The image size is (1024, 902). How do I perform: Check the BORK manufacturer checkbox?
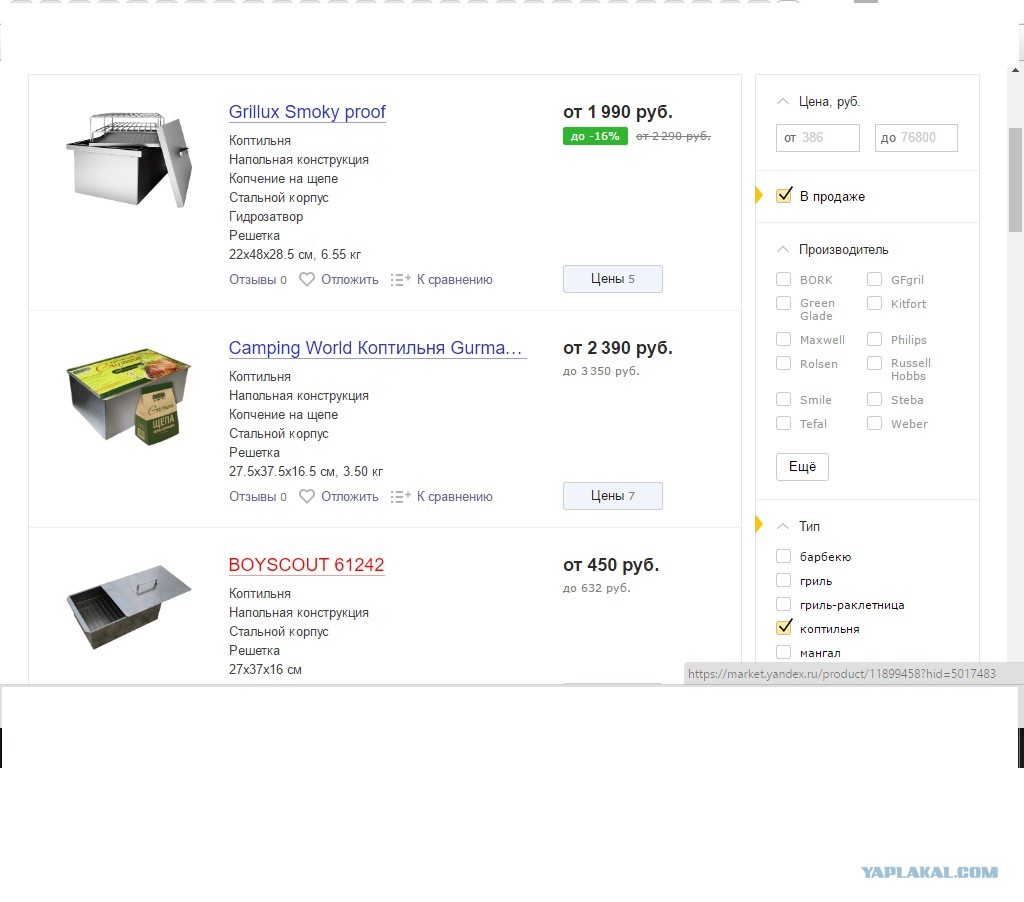pos(783,280)
